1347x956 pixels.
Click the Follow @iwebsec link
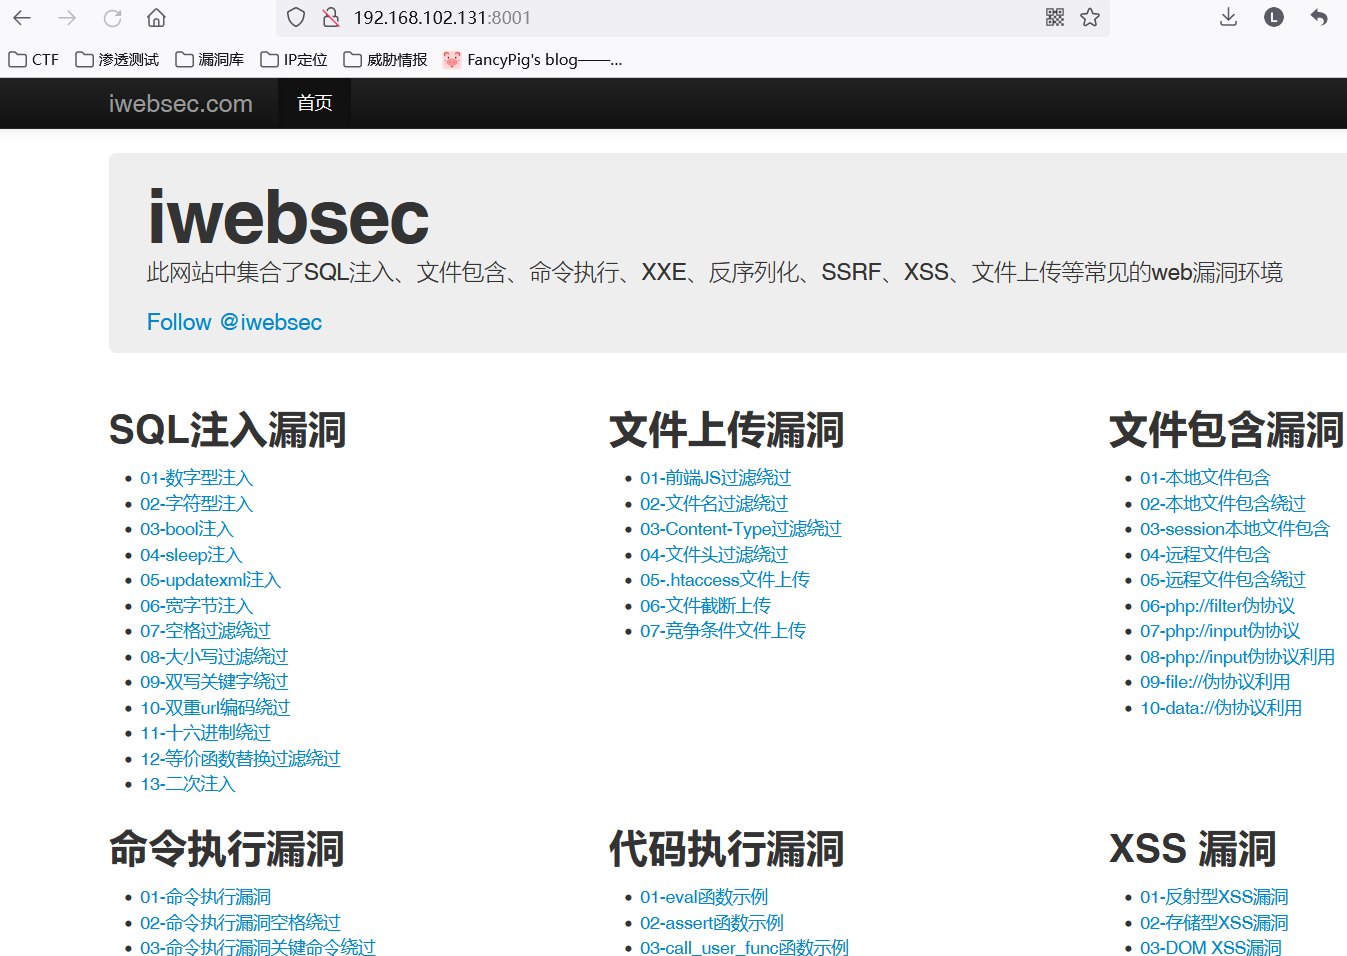234,322
